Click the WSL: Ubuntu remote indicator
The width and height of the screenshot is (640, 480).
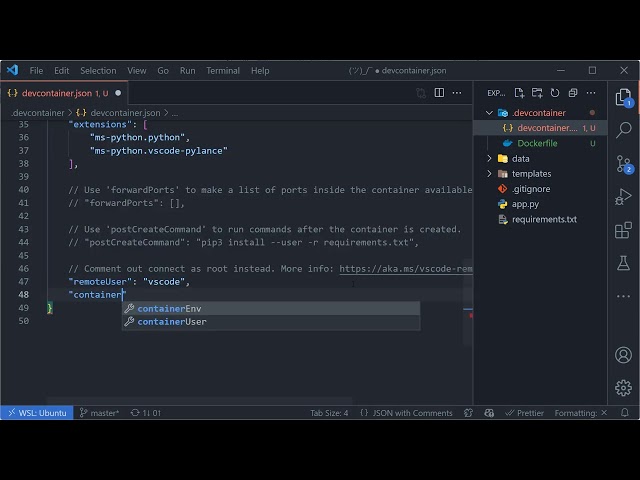coord(37,413)
